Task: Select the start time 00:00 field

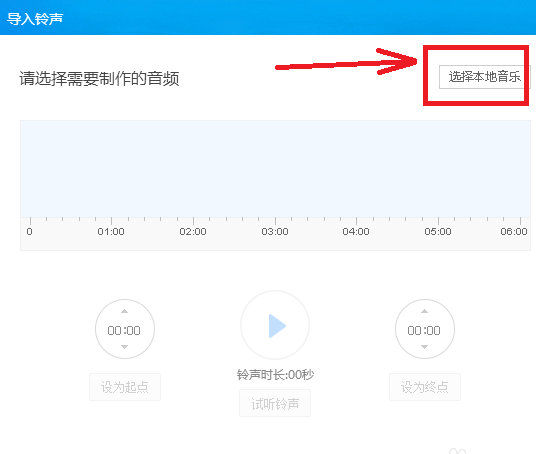Action: pyautogui.click(x=124, y=330)
